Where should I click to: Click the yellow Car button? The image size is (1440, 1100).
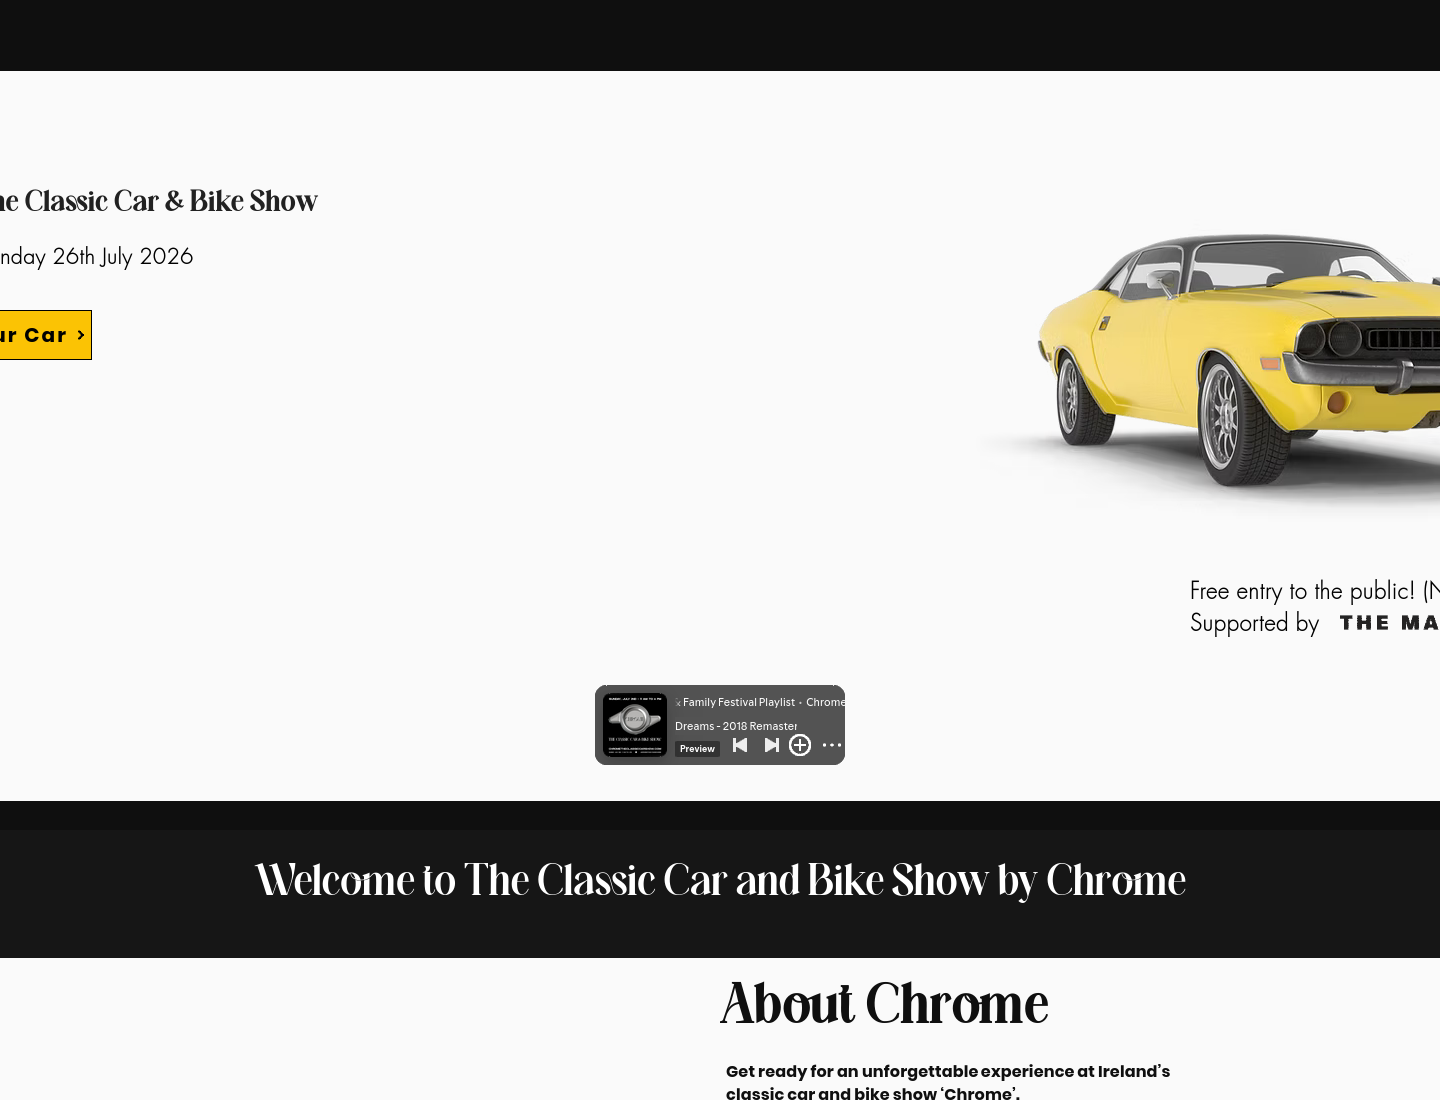pyautogui.click(x=45, y=335)
